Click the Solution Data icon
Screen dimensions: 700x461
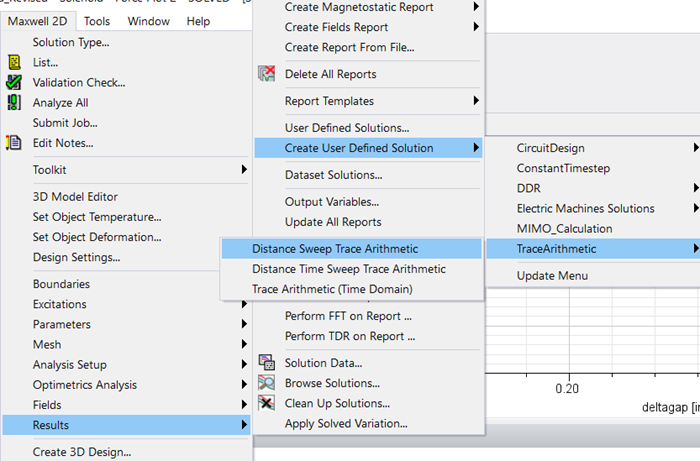tap(267, 362)
